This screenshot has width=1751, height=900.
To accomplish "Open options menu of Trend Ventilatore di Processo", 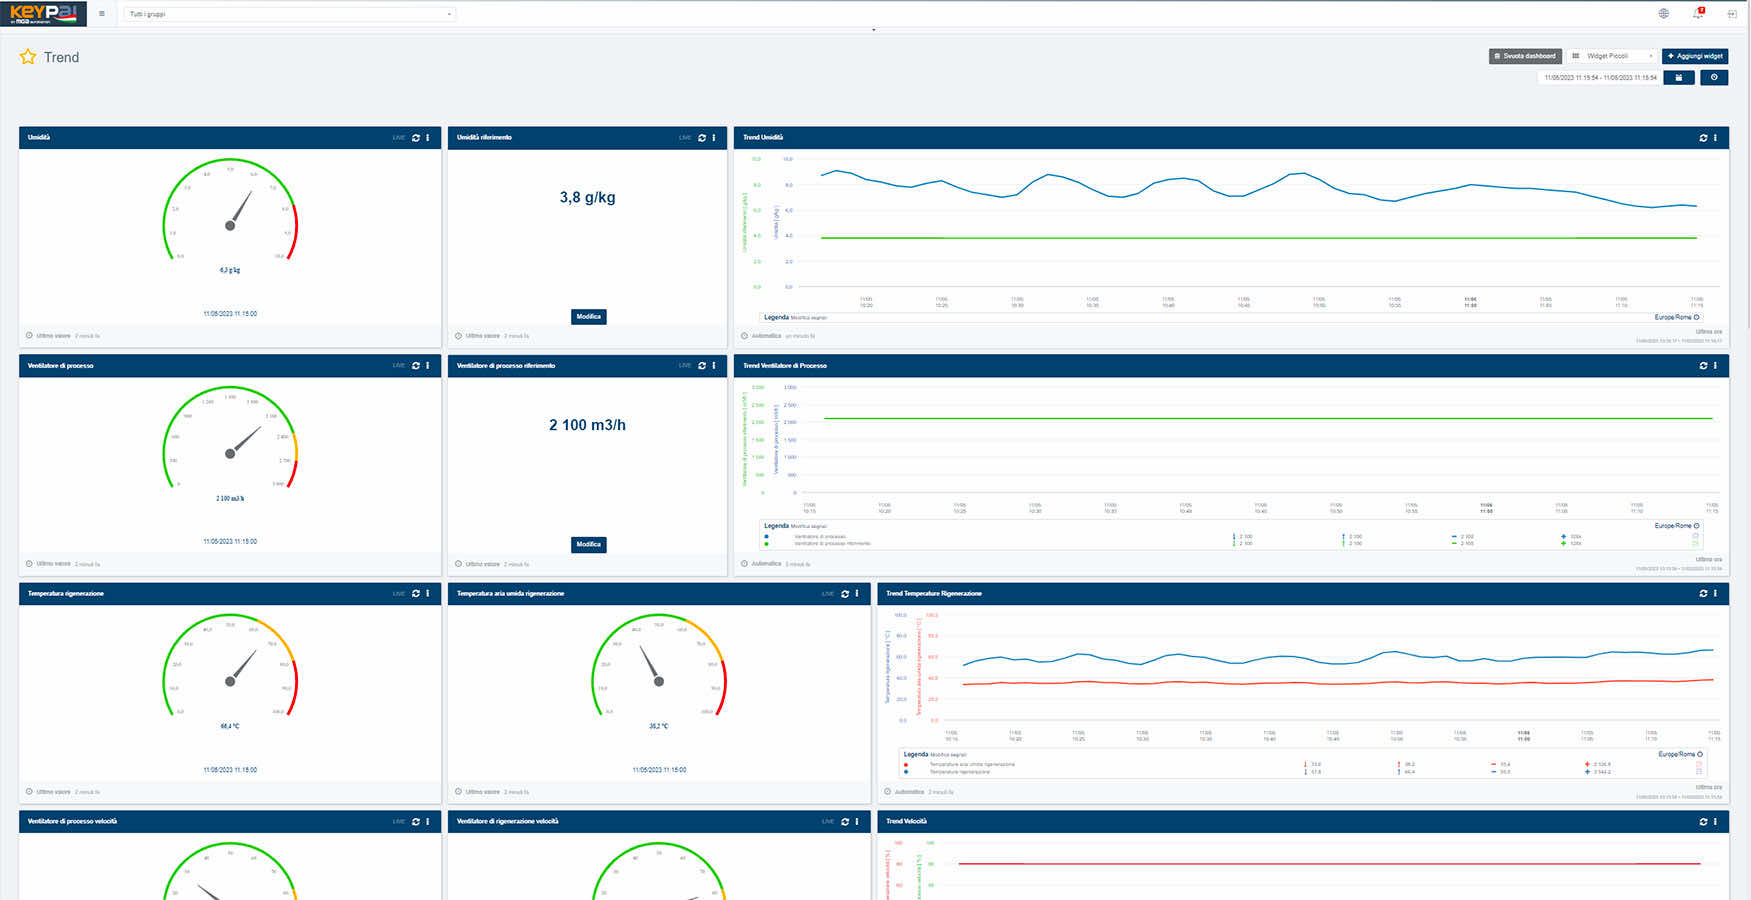I will (x=1716, y=366).
